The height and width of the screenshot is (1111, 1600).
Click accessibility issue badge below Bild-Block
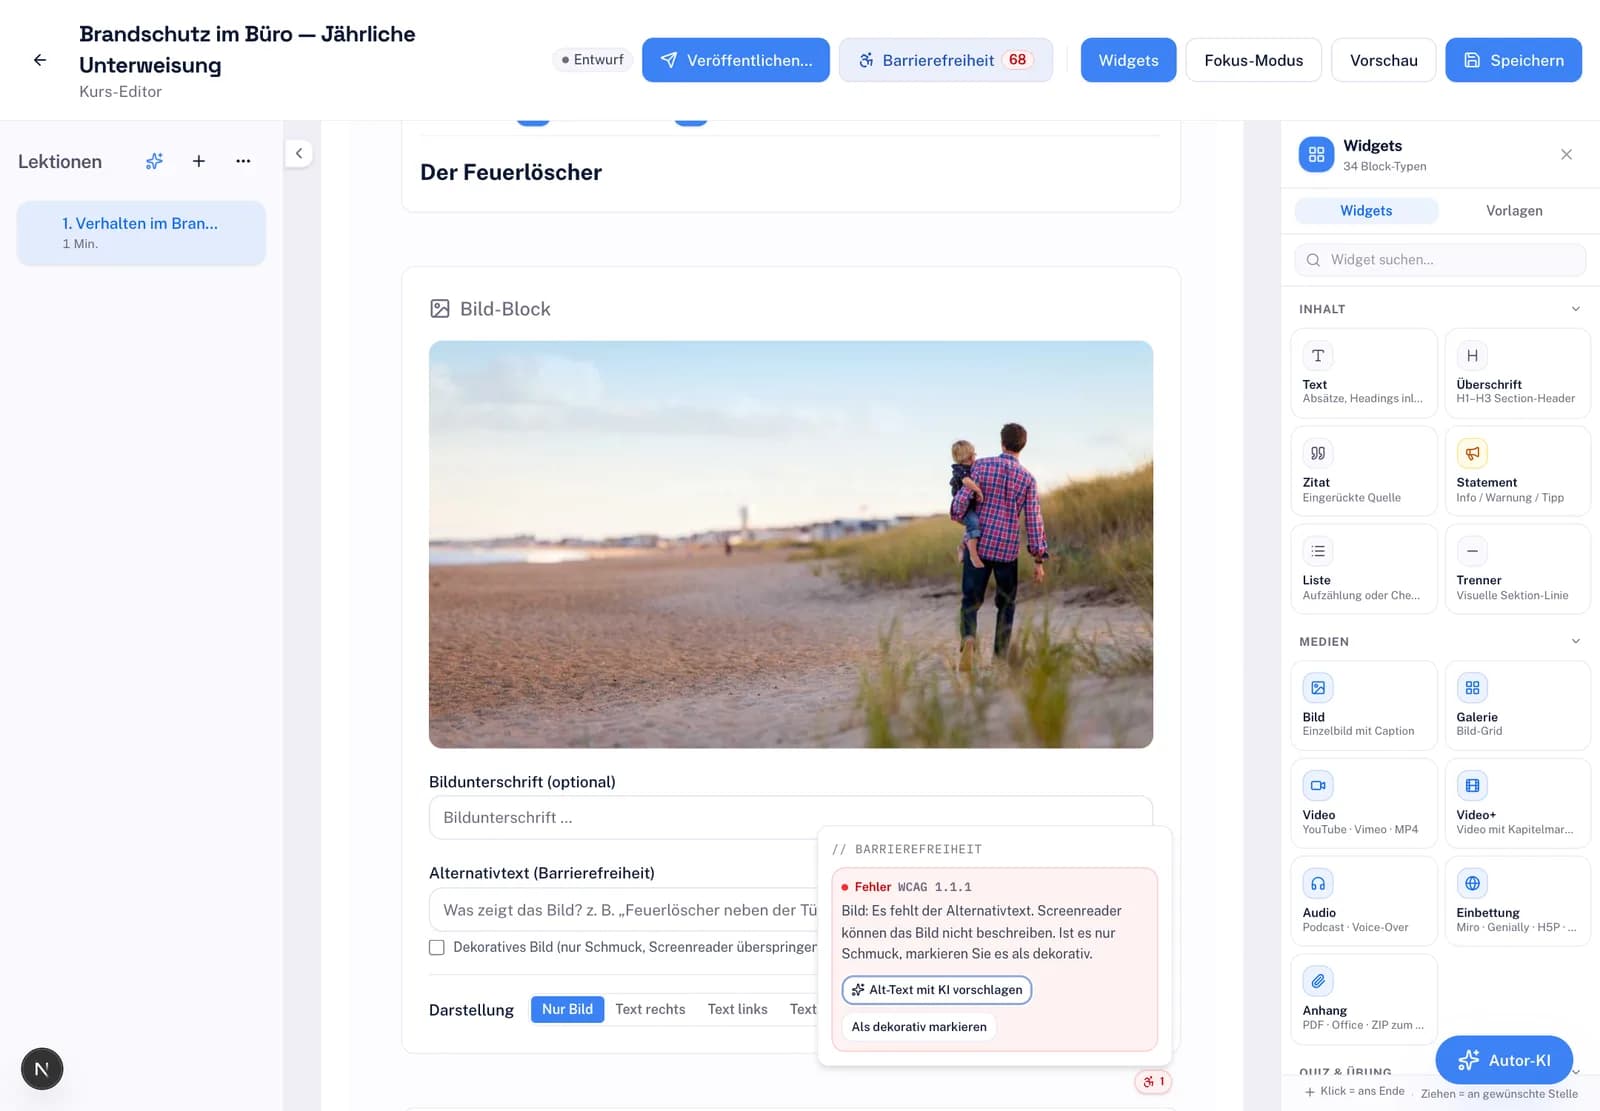click(x=1153, y=1081)
